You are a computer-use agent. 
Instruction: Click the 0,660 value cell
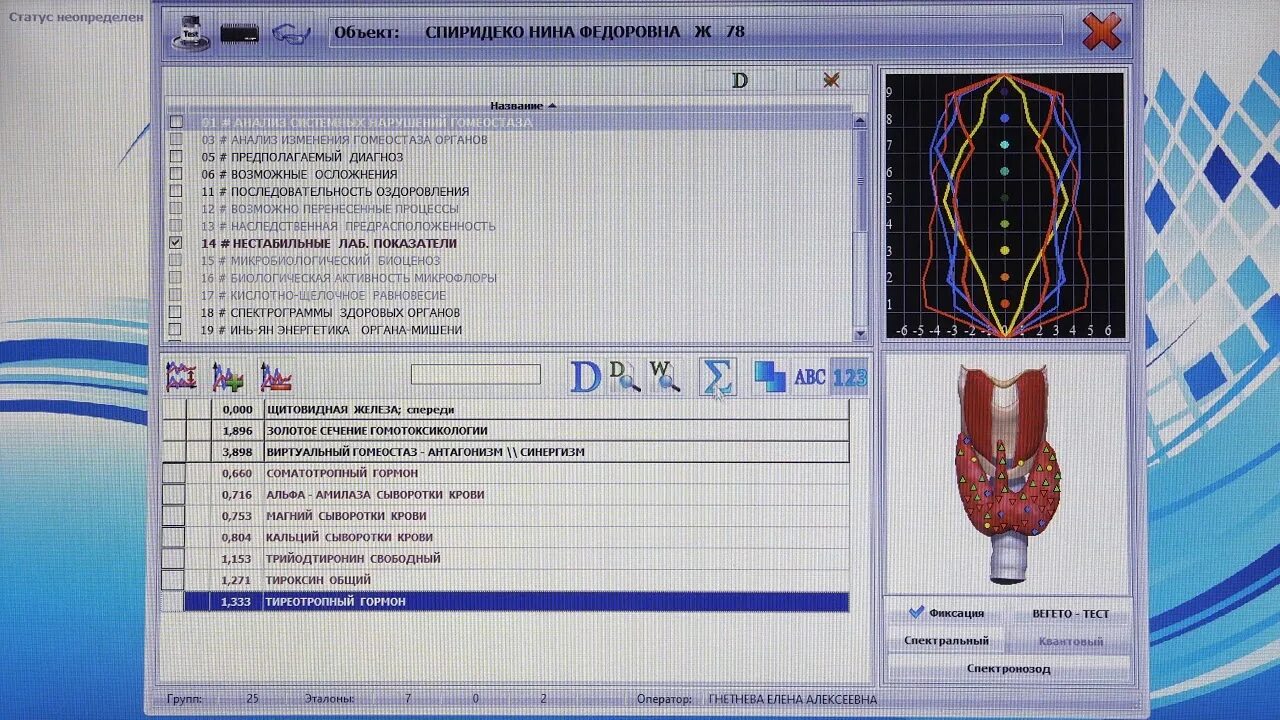pos(237,473)
